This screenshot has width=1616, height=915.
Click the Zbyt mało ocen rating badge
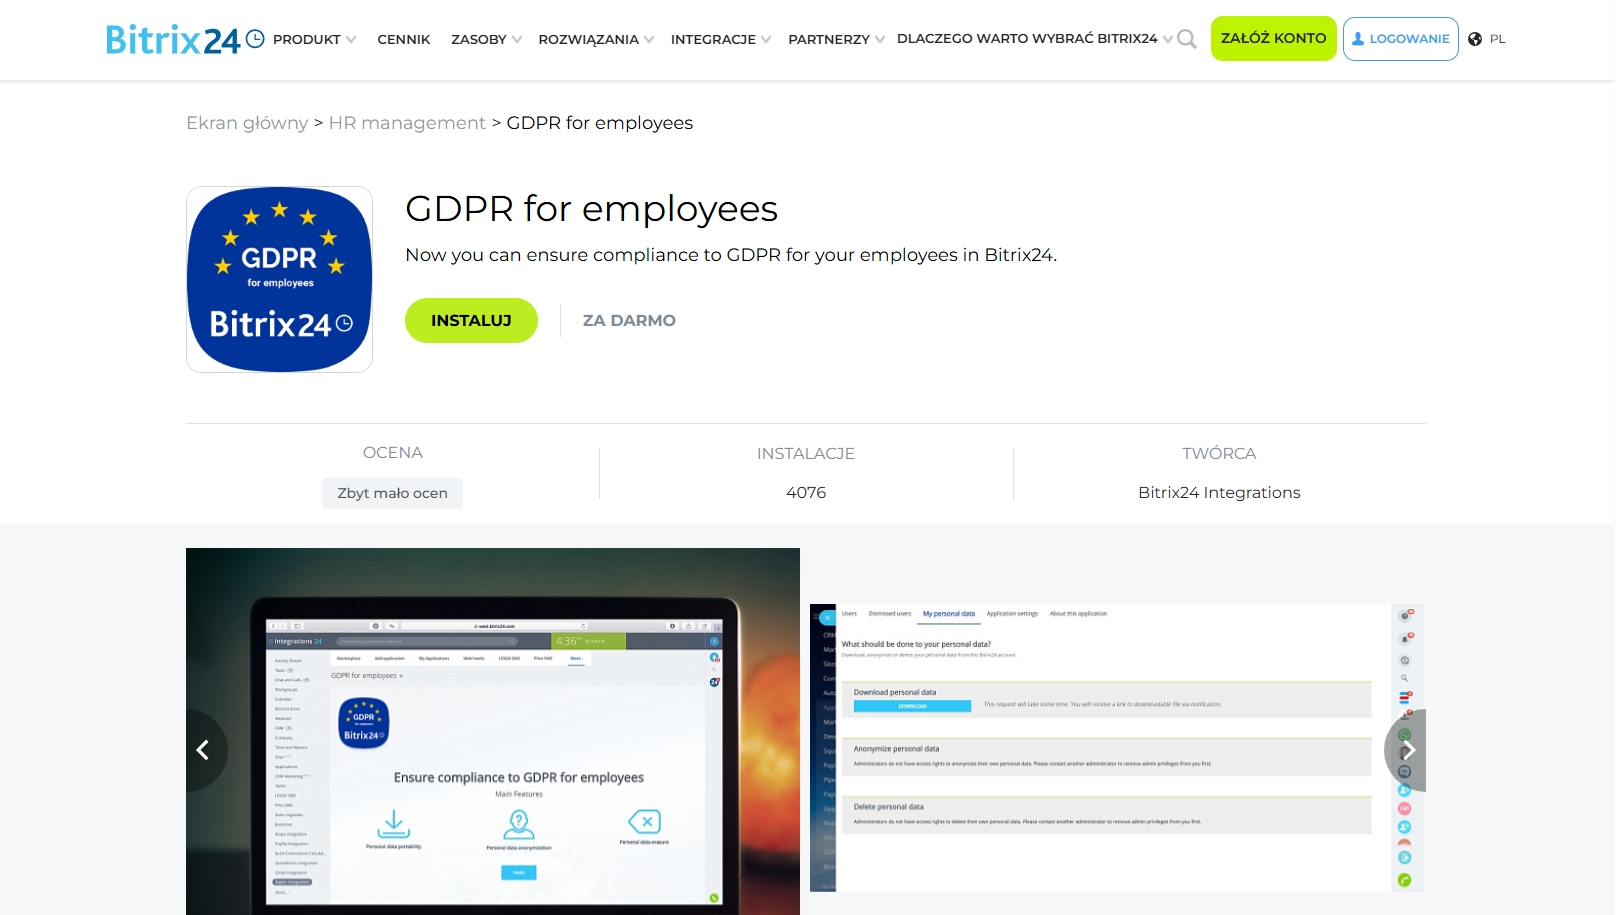click(392, 493)
